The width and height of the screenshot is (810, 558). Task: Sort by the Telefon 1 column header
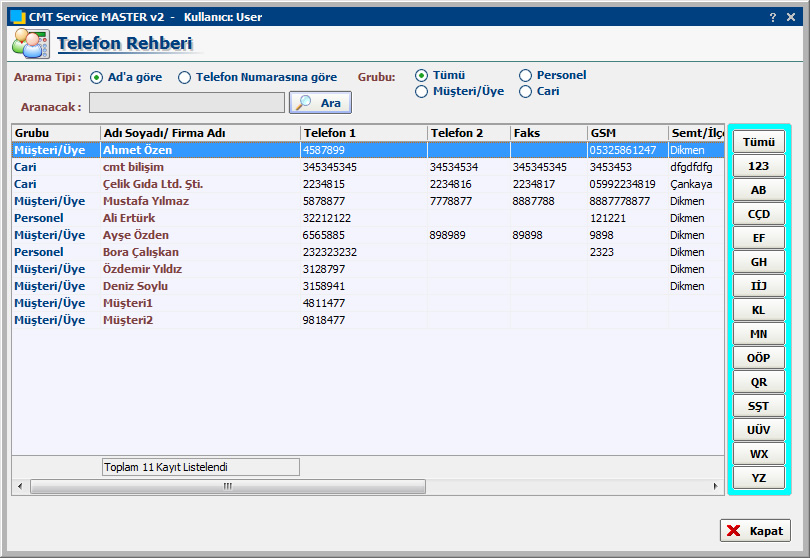tap(363, 133)
